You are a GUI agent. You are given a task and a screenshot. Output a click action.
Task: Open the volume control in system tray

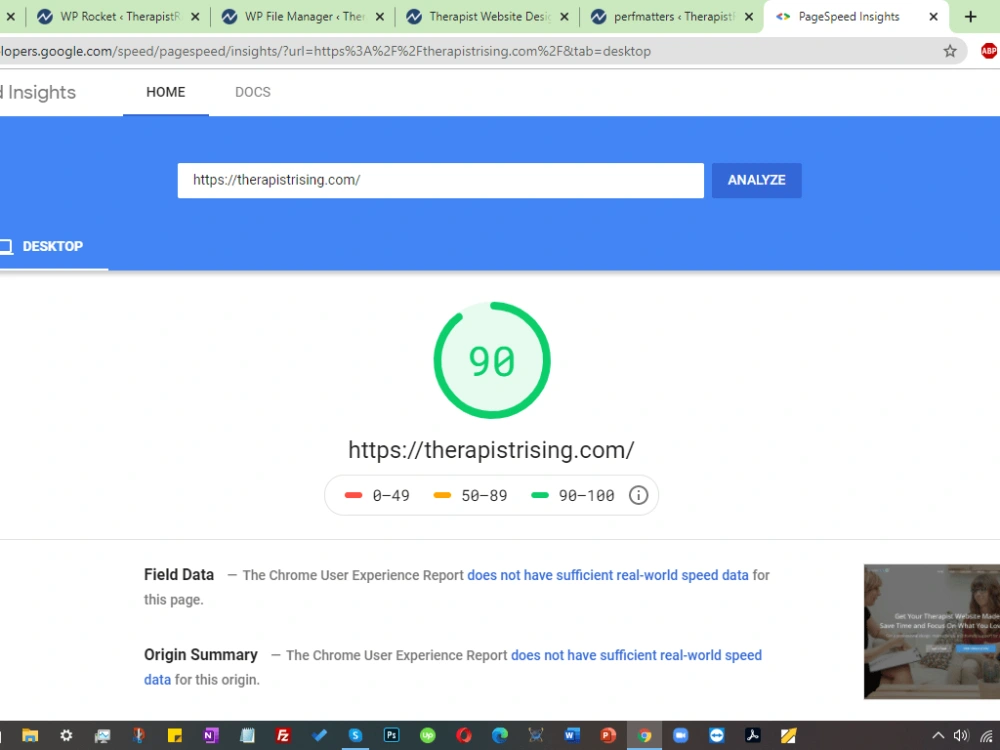click(961, 735)
